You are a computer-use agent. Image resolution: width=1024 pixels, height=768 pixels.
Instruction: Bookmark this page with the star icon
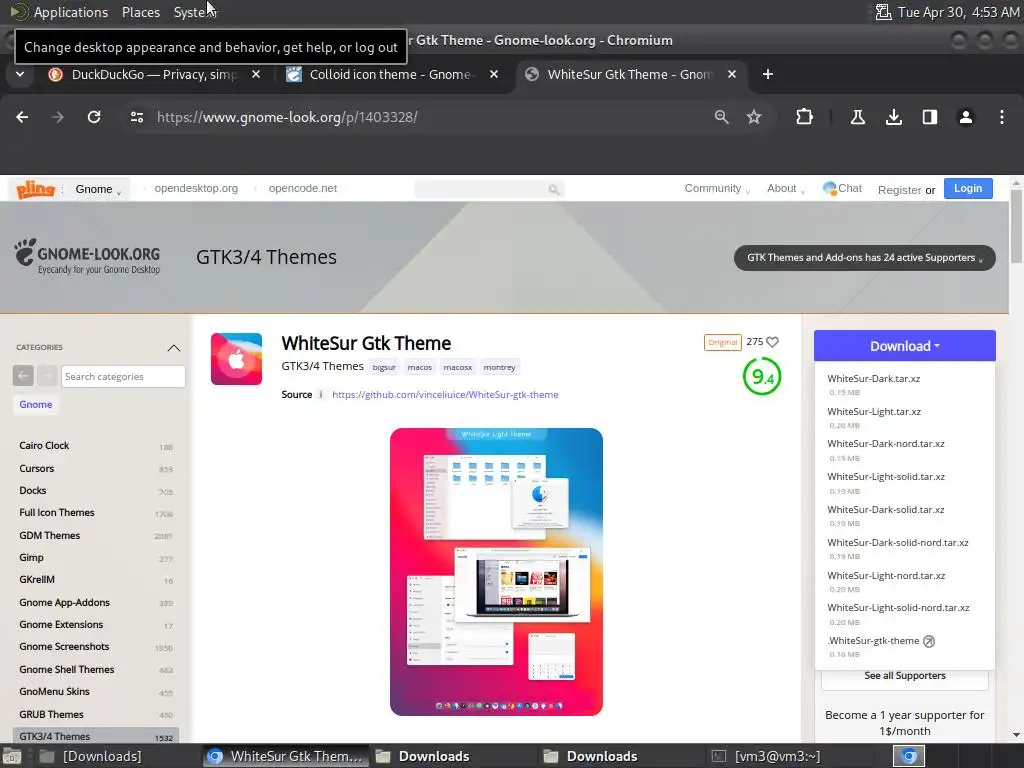[754, 117]
